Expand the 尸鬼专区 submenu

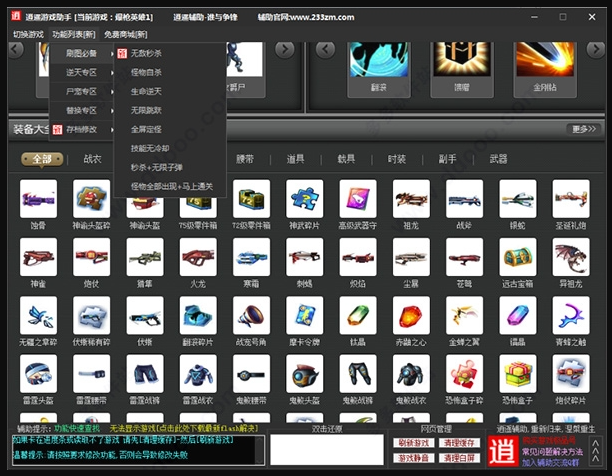point(82,90)
